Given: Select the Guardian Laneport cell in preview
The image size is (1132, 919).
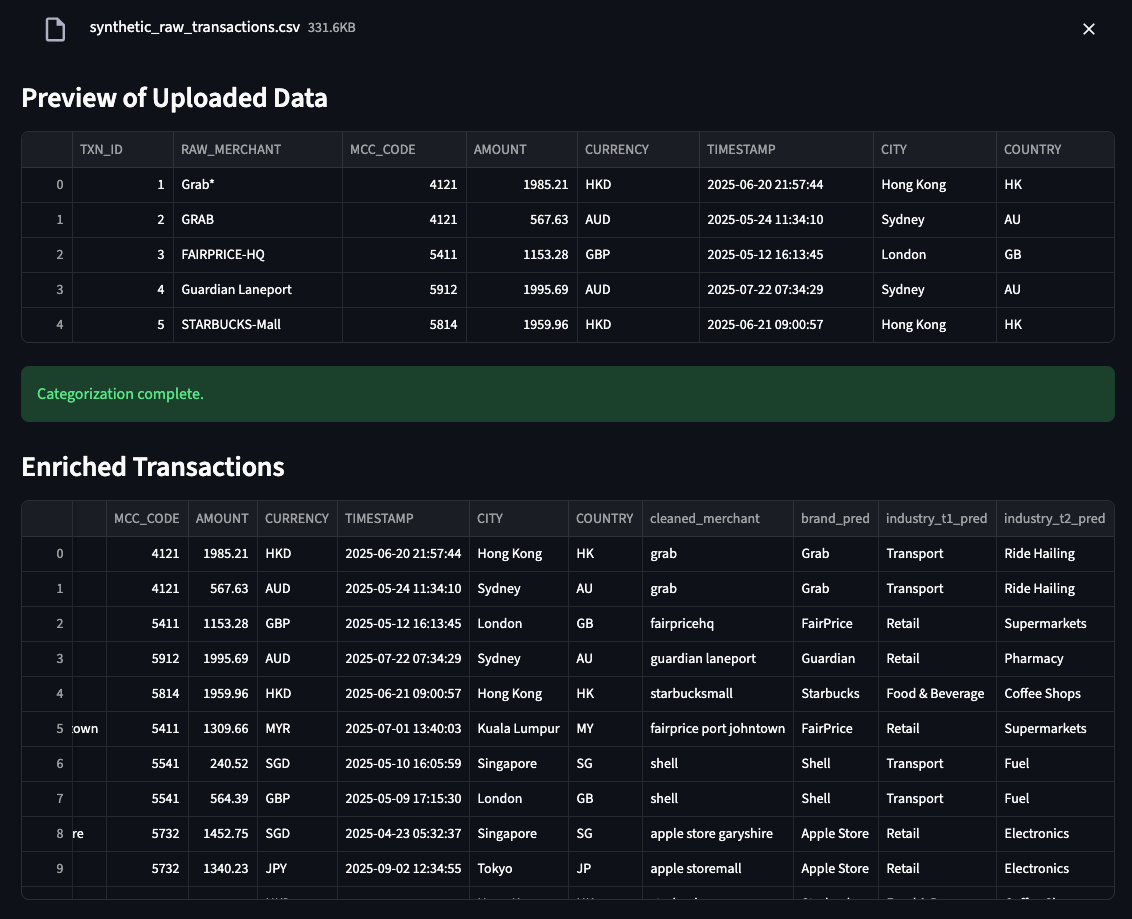Looking at the screenshot, I should coord(236,289).
